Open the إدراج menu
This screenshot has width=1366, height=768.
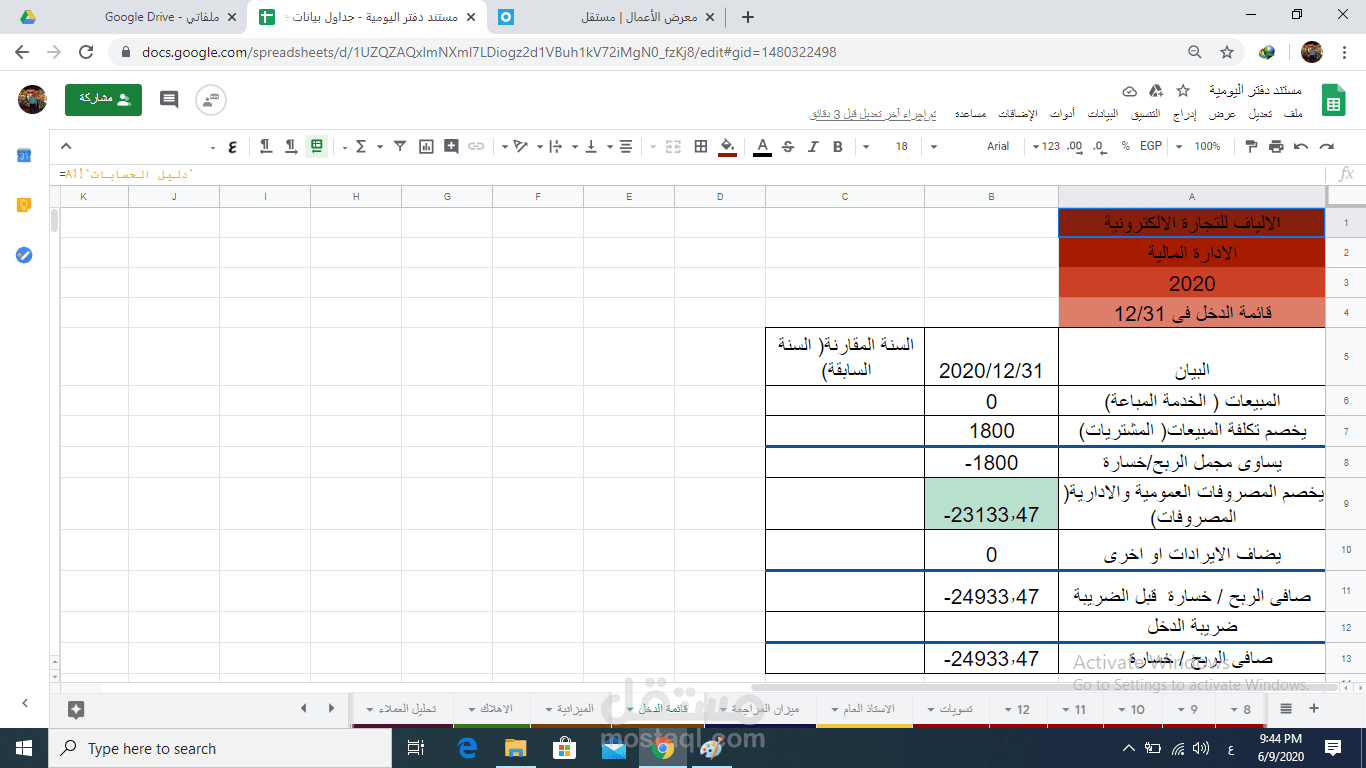1184,114
